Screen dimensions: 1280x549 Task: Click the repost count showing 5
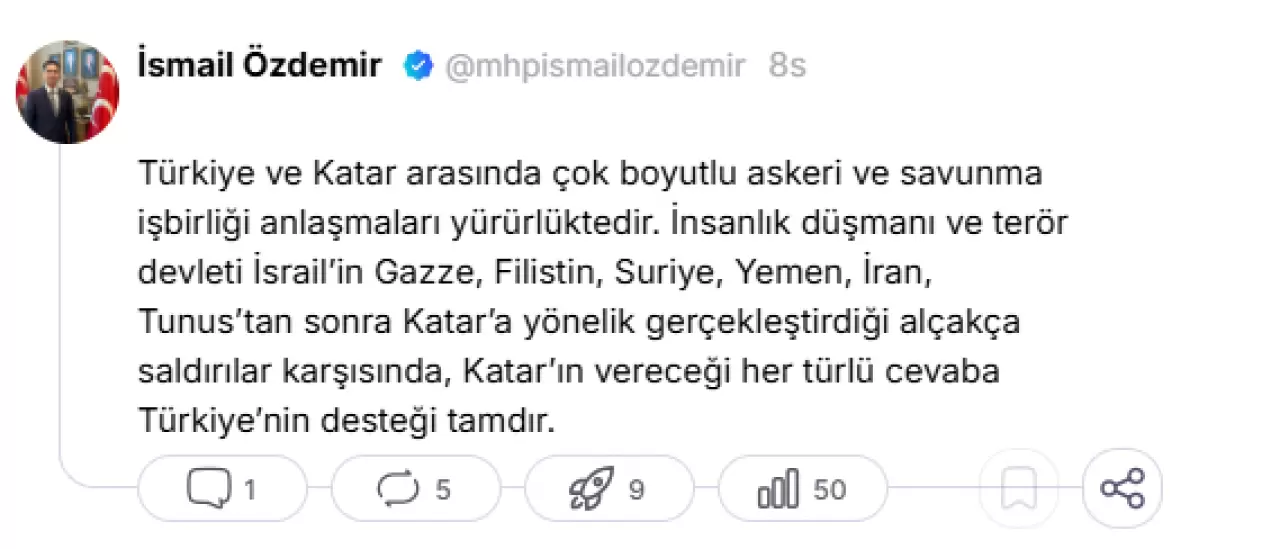click(x=443, y=490)
